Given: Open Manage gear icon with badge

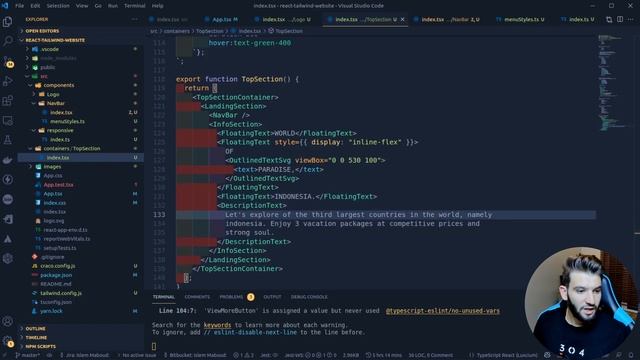Looking at the screenshot, I should click(x=7, y=341).
